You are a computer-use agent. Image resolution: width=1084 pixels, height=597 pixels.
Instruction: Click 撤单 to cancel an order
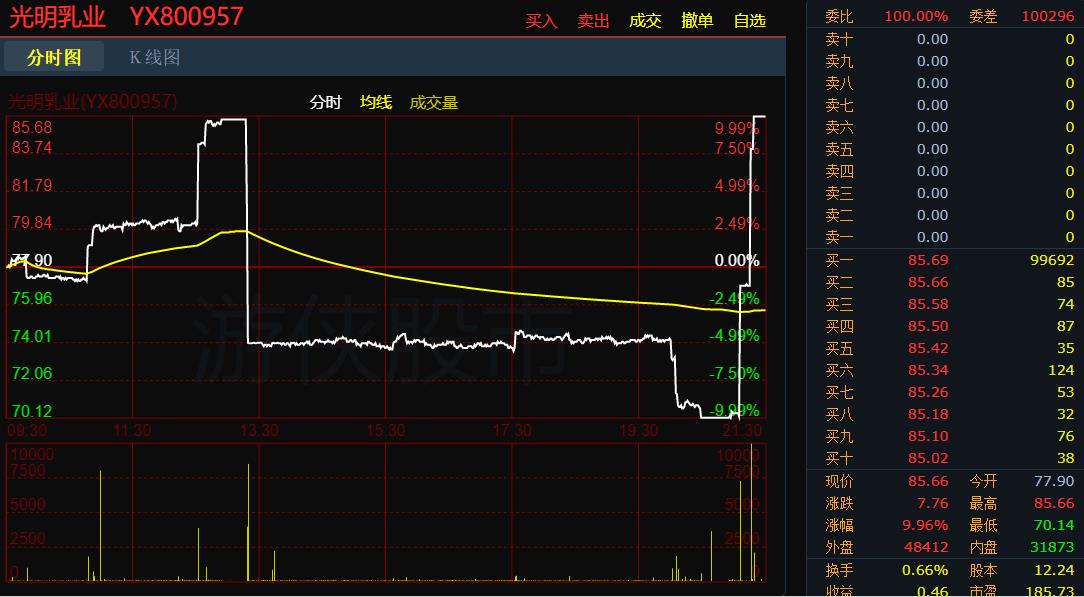[x=697, y=20]
